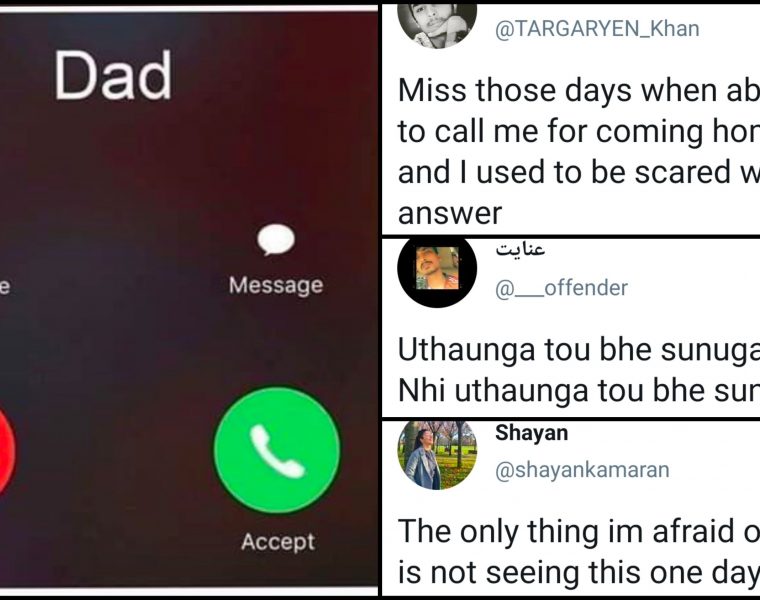Tap the green Accept call button

pos(277,450)
